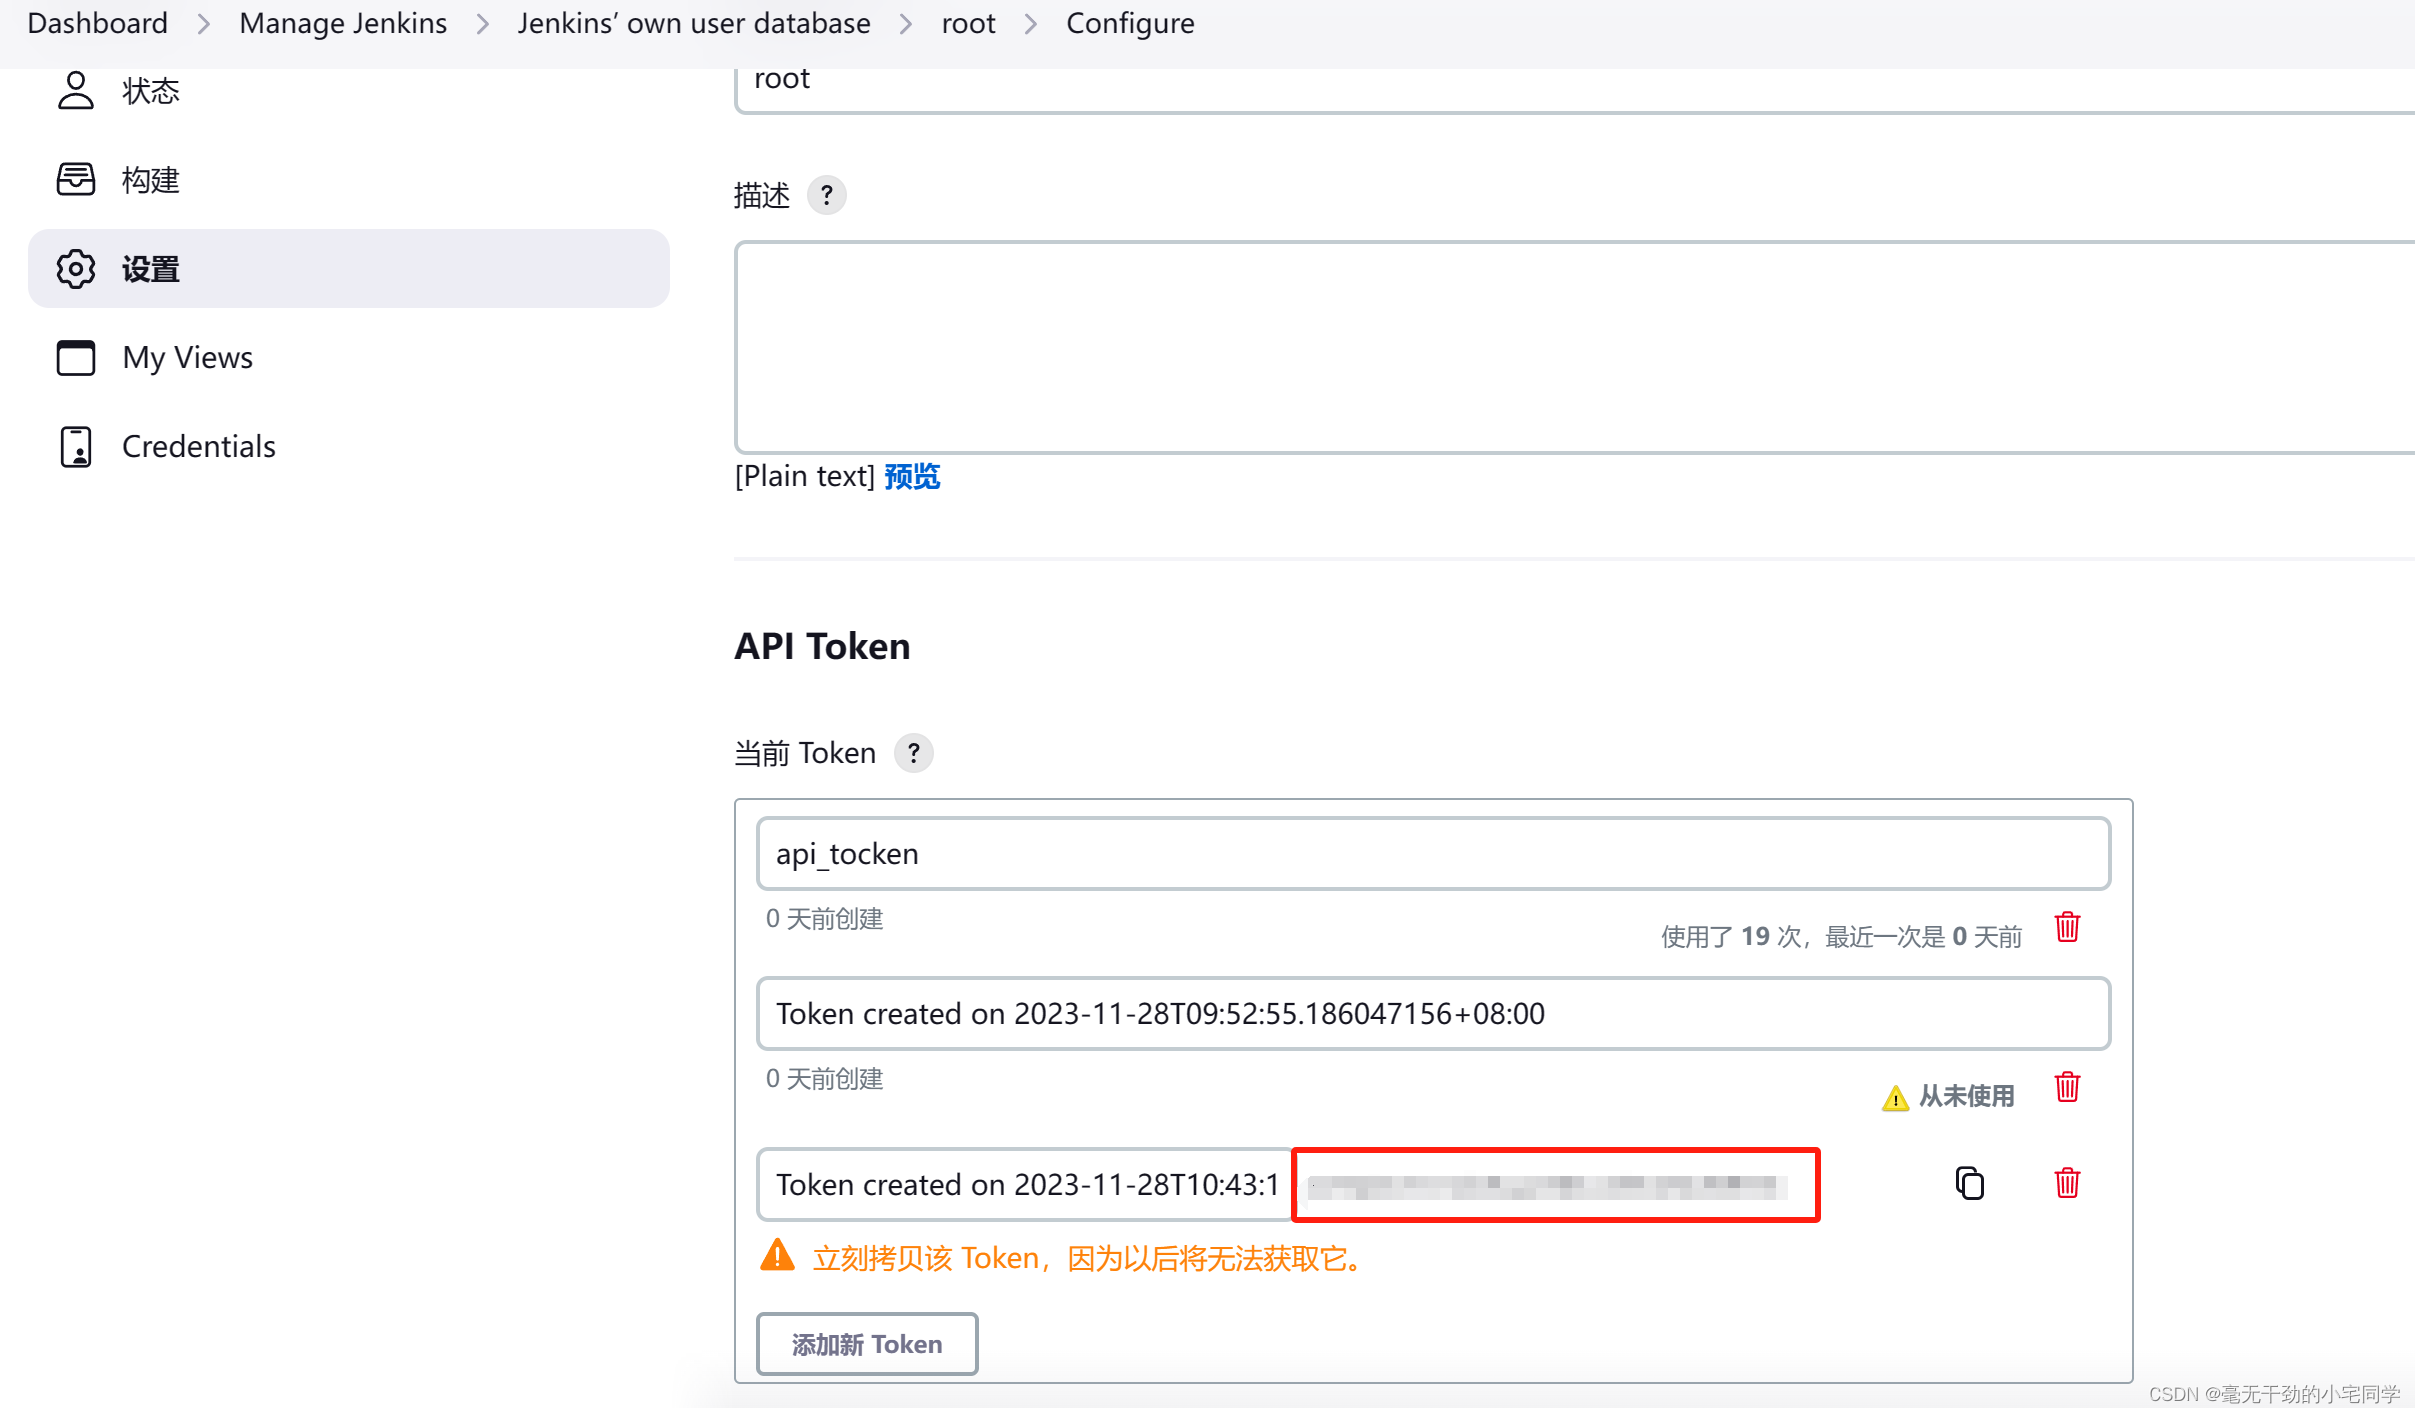This screenshot has height=1413, width=2415.
Task: Delete the api_tocken token with trash icon
Action: (2067, 927)
